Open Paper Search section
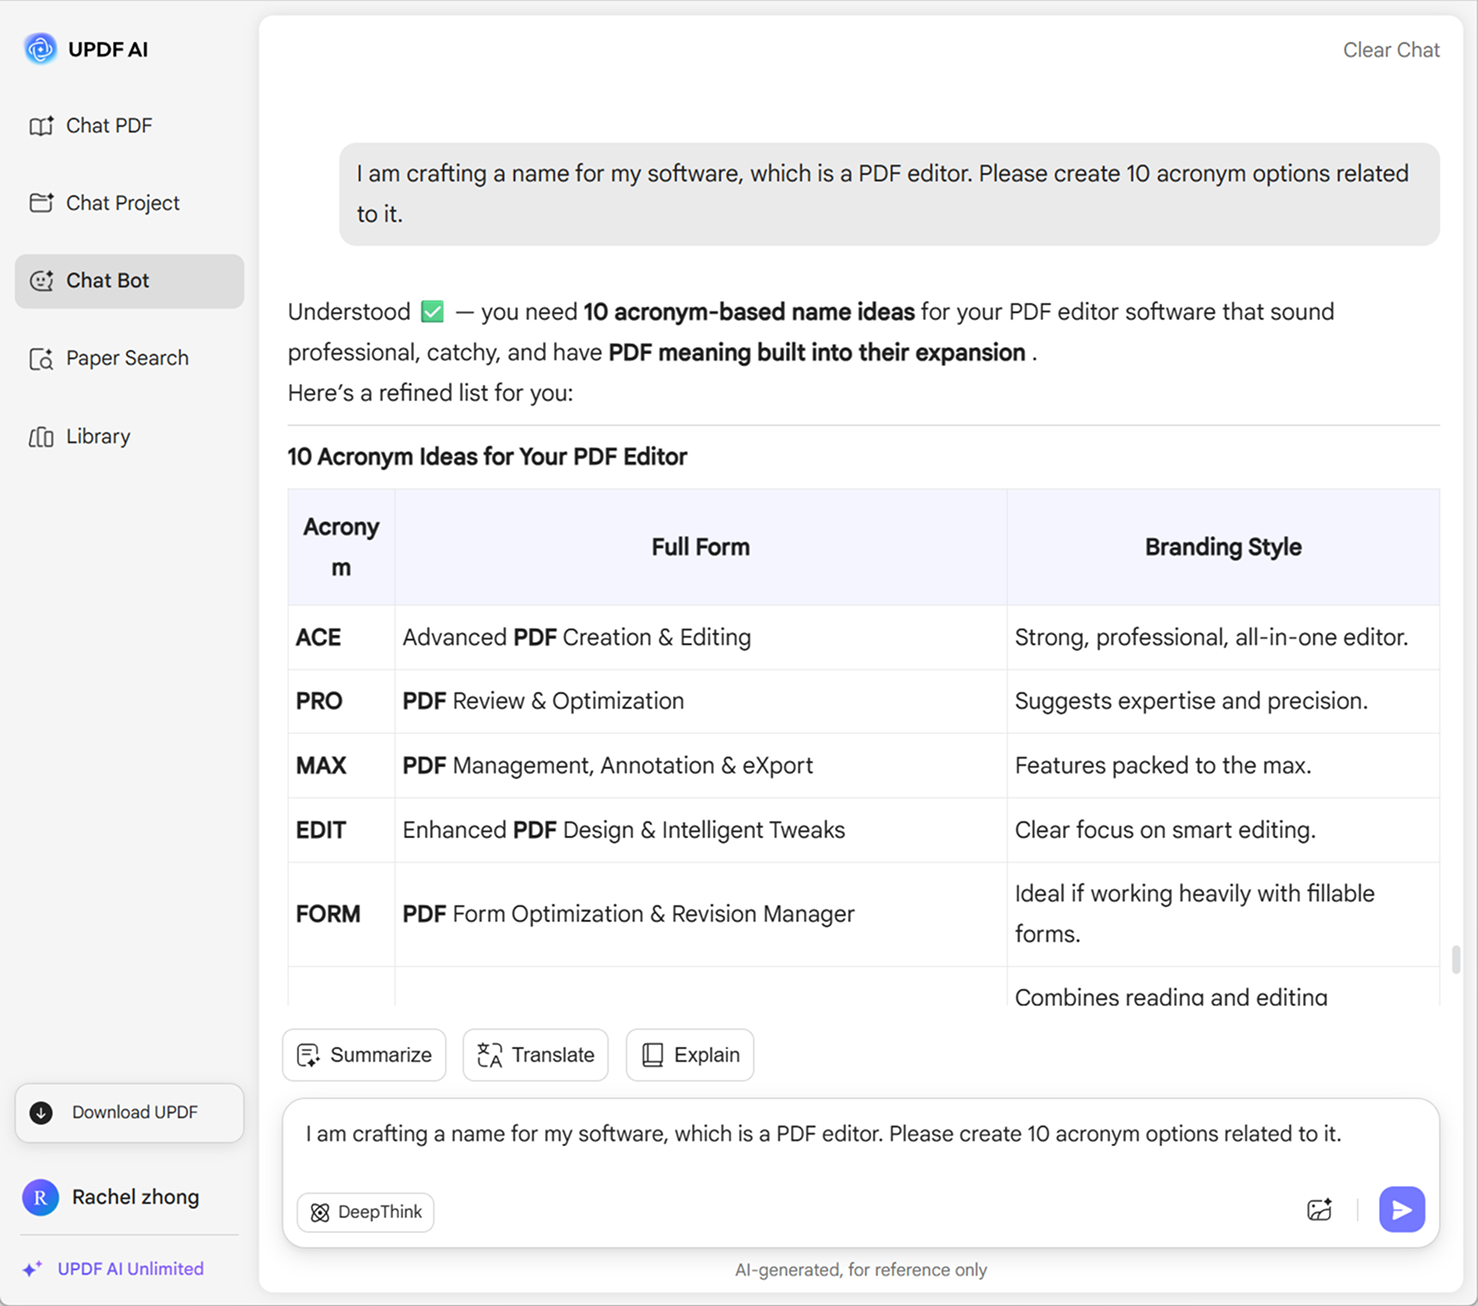The height and width of the screenshot is (1306, 1478). (129, 358)
